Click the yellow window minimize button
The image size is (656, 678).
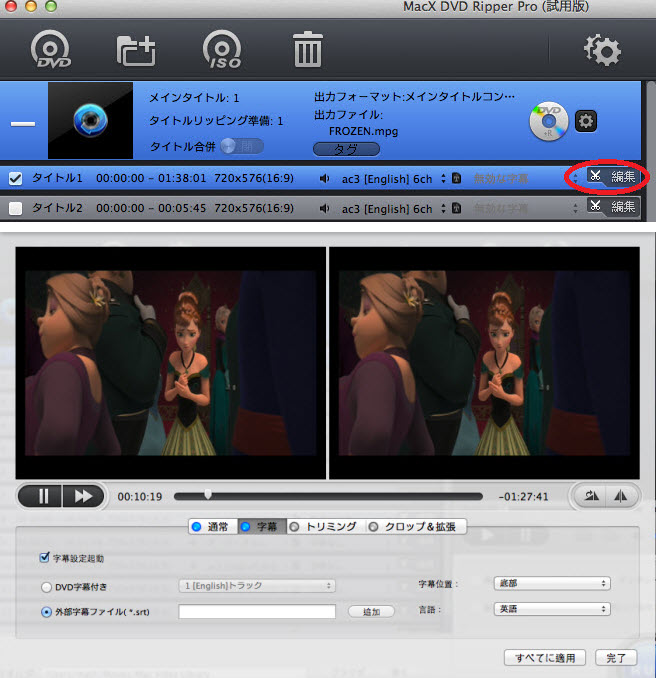click(x=31, y=6)
